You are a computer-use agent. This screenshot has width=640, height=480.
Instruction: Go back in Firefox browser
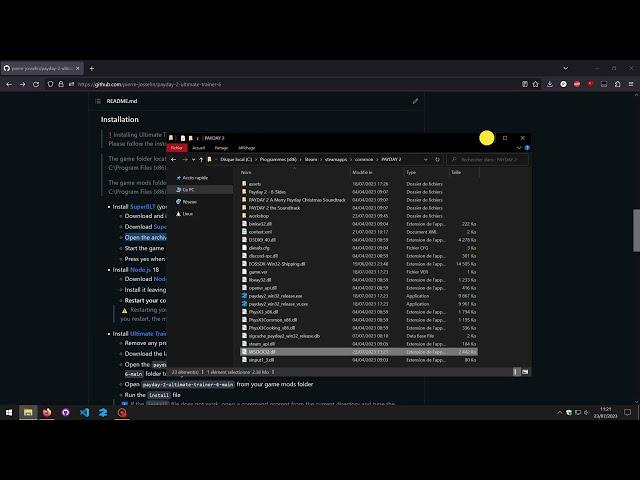point(9,84)
